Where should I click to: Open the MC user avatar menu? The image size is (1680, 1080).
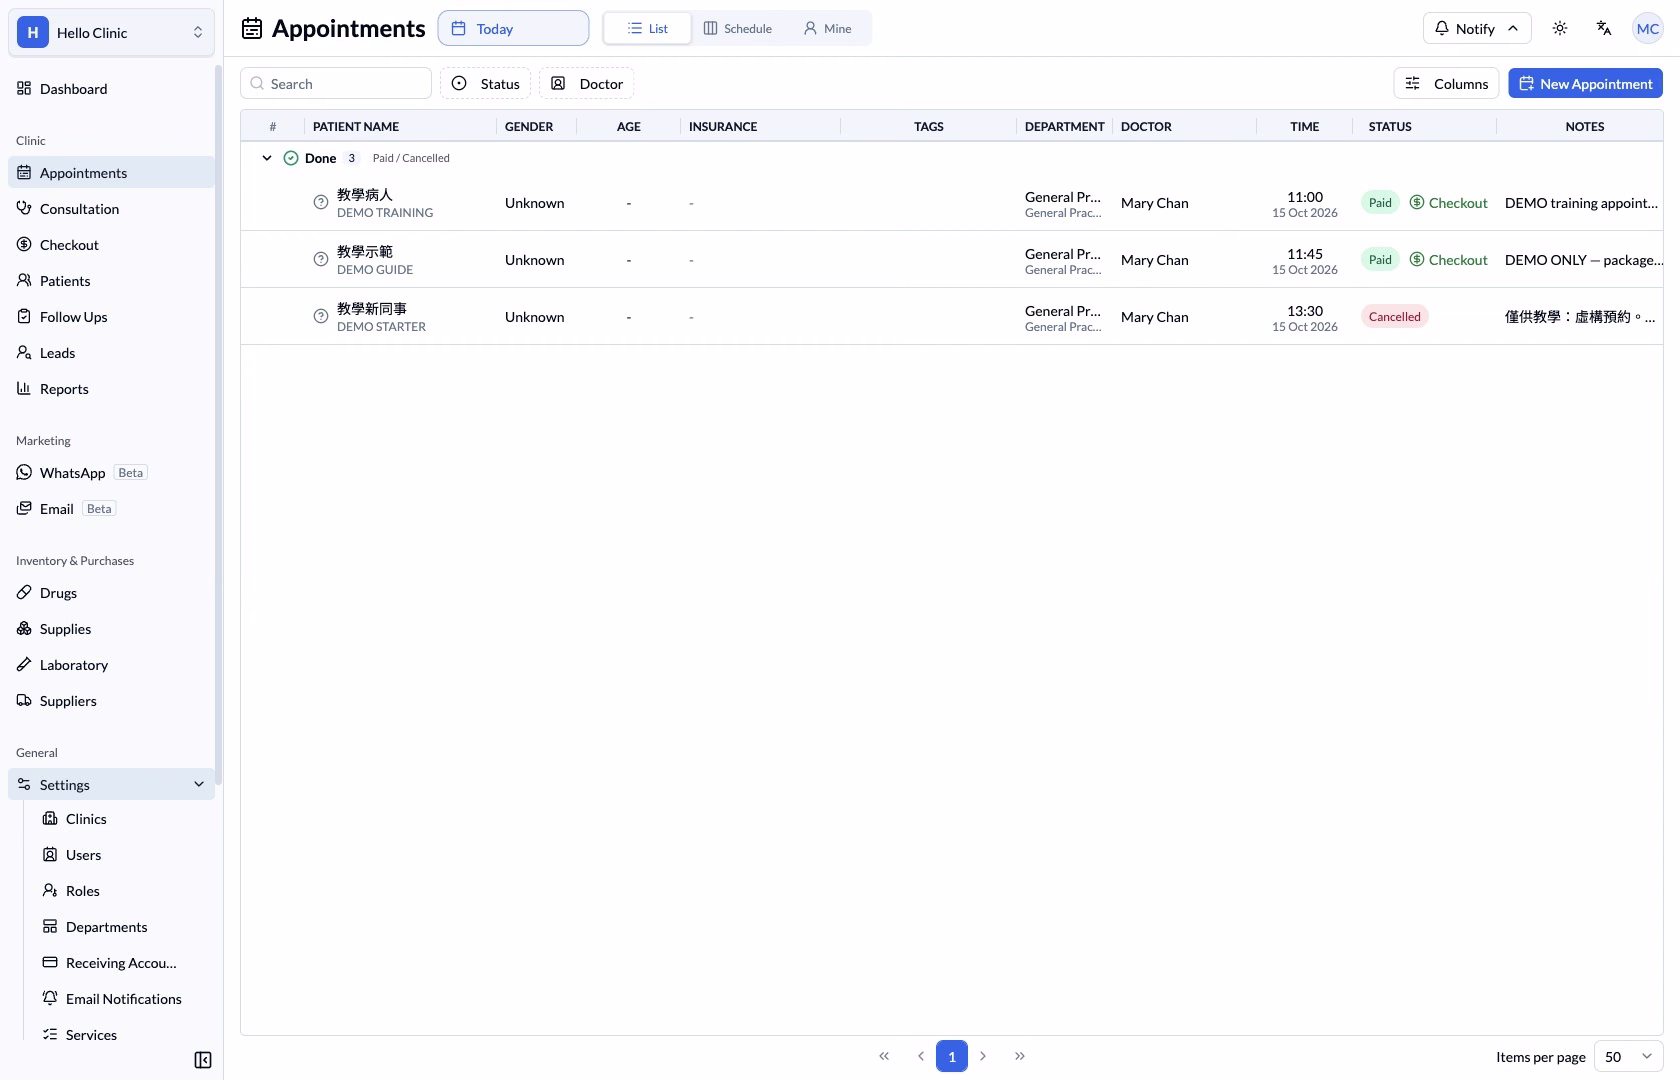(1648, 28)
